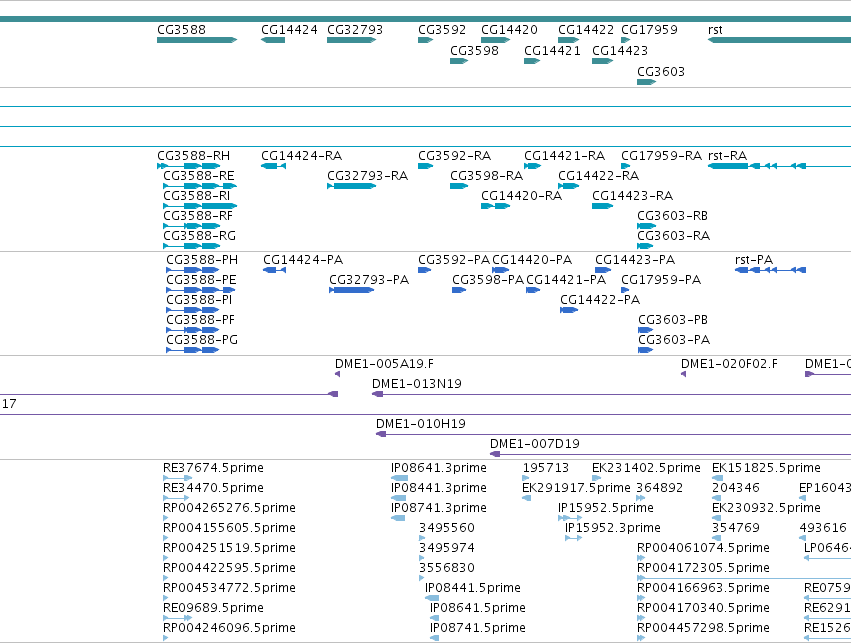
Task: Click gene CG14421 label
Action: tap(552, 50)
